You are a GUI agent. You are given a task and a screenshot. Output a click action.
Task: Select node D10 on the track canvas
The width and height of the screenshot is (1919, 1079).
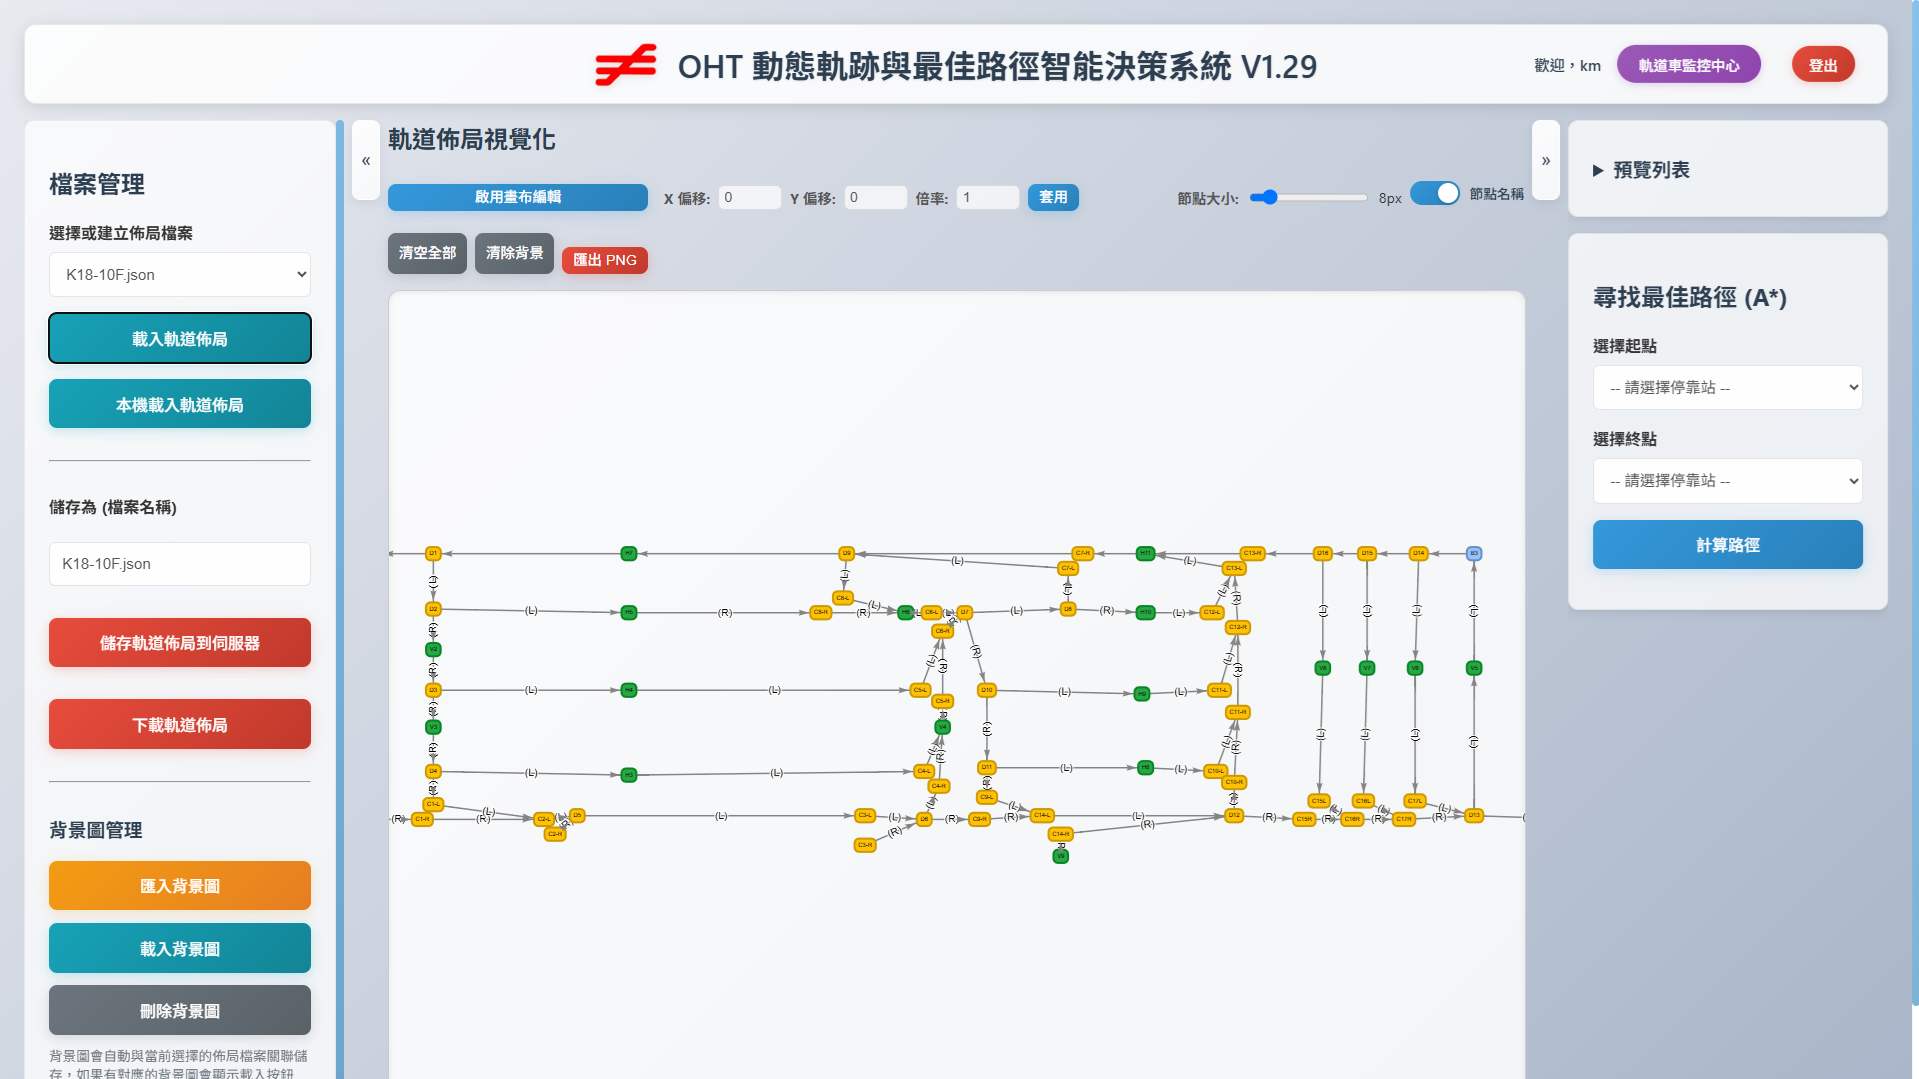pos(987,690)
